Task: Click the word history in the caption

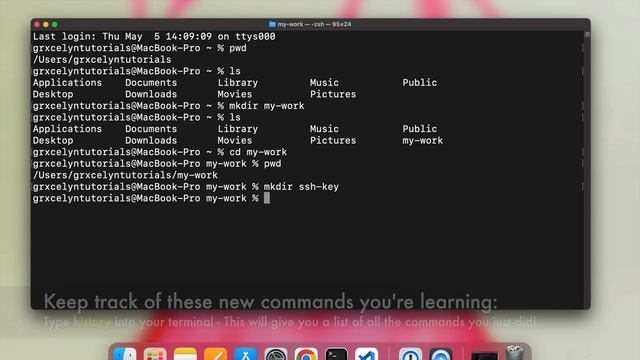Action: point(92,322)
